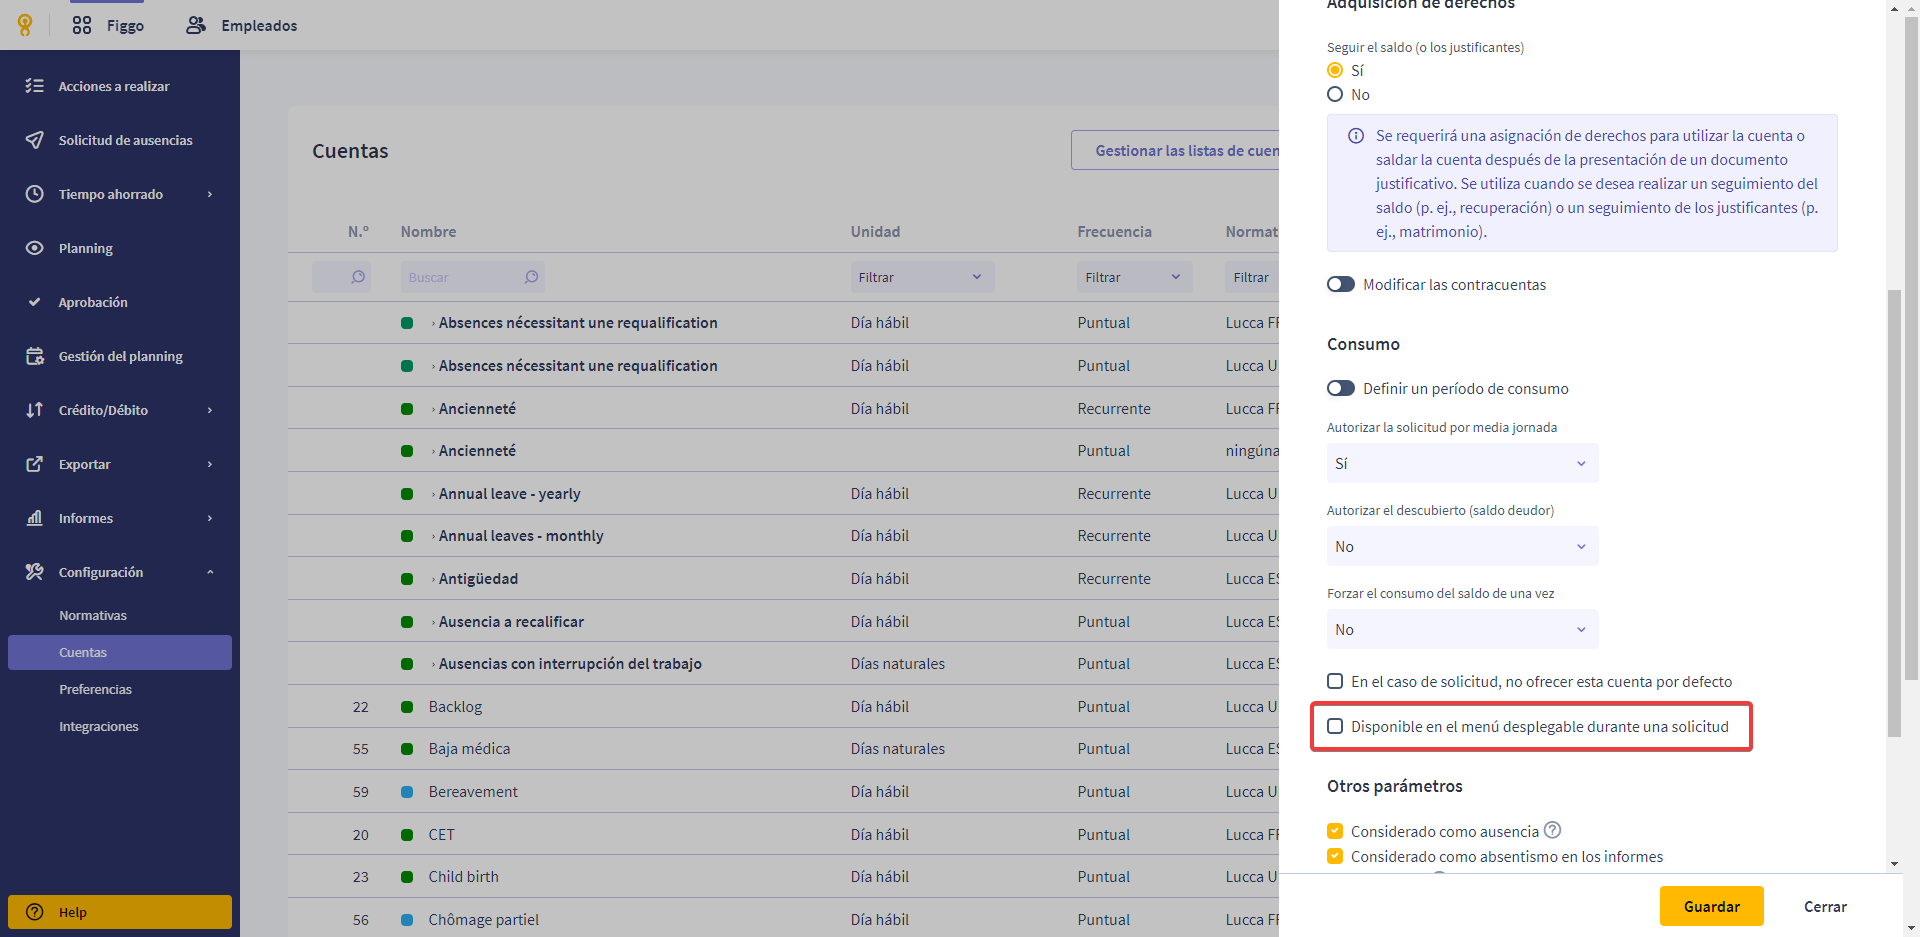Open Cuentas submenu item
The image size is (1920, 937).
120,652
